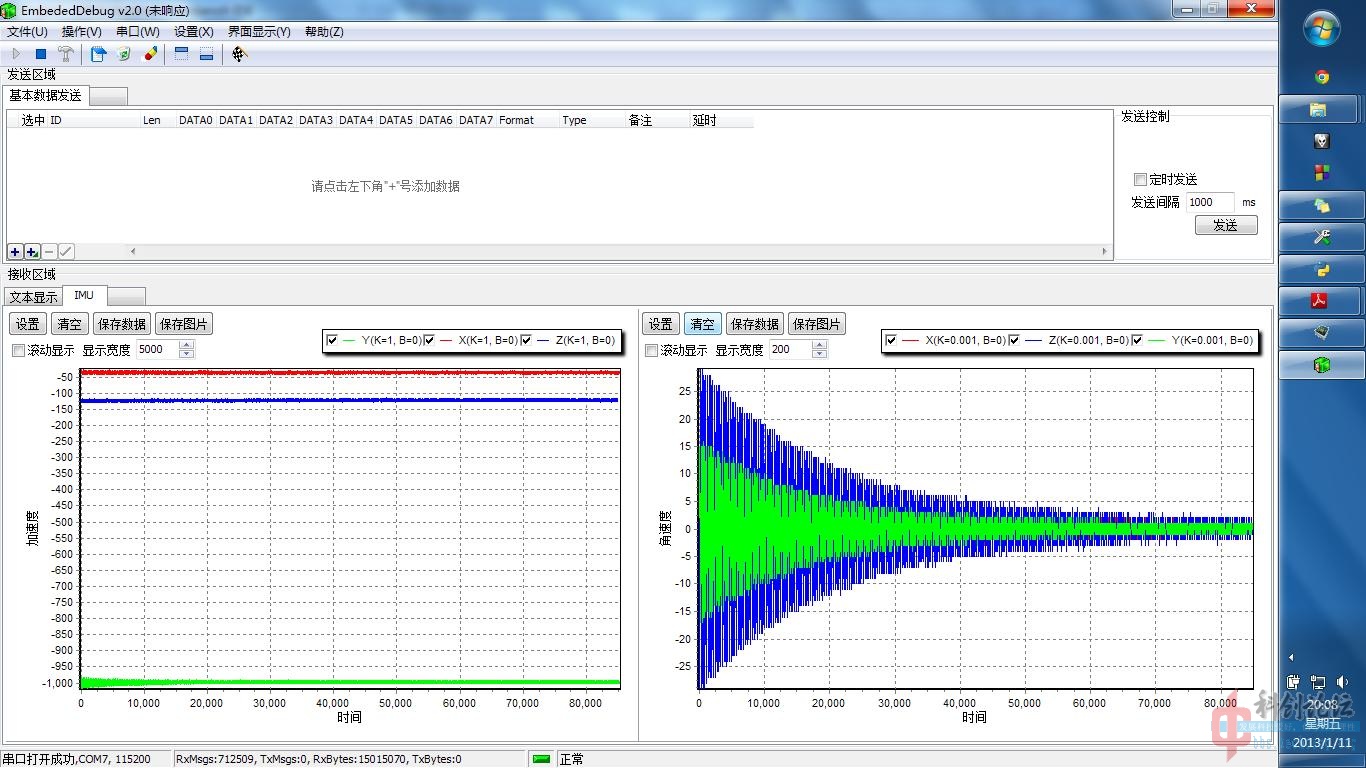This screenshot has height=768, width=1366.
Task: Toggle 滚动显示 for the right chart
Action: 652,350
